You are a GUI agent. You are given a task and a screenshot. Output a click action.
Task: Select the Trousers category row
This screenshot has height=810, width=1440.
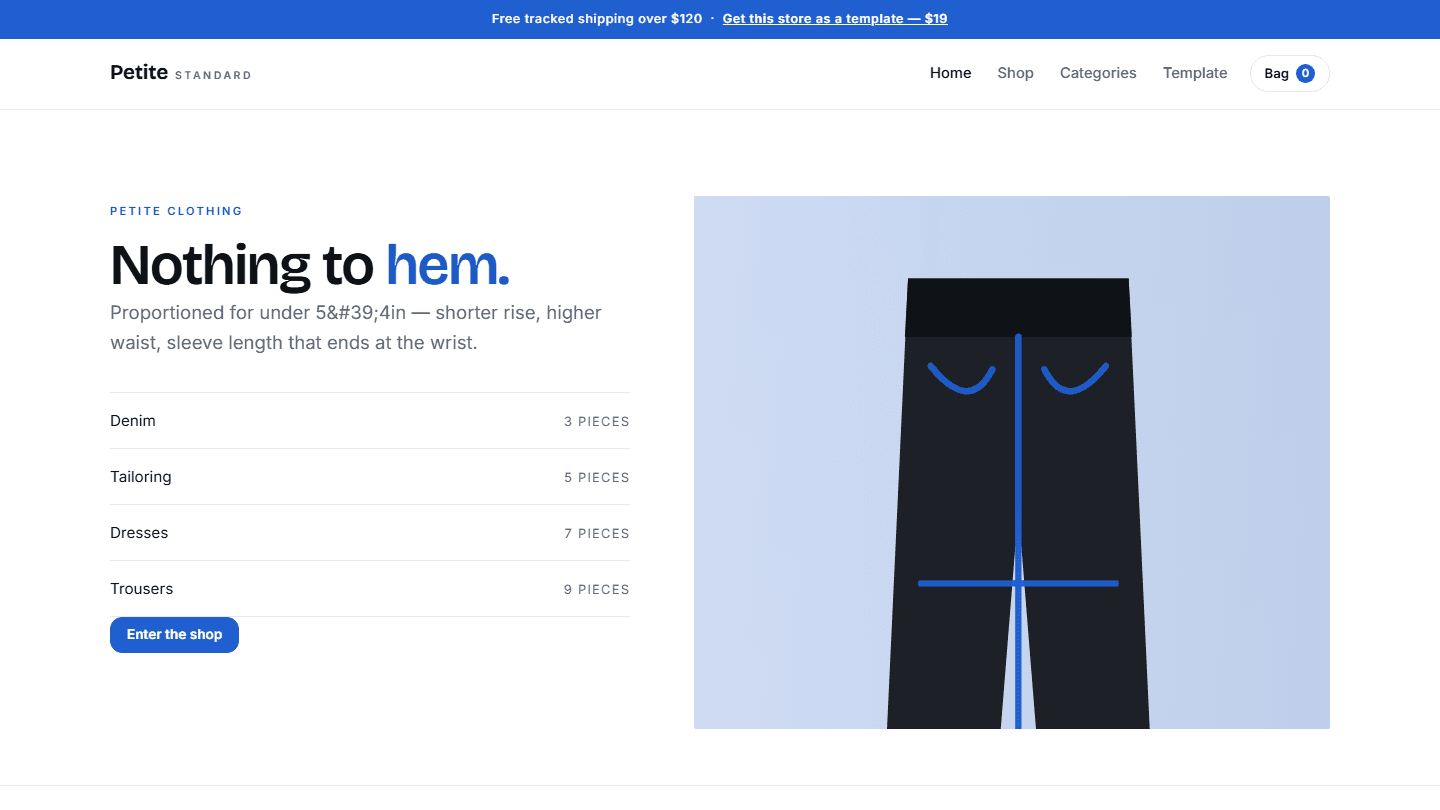coord(370,589)
